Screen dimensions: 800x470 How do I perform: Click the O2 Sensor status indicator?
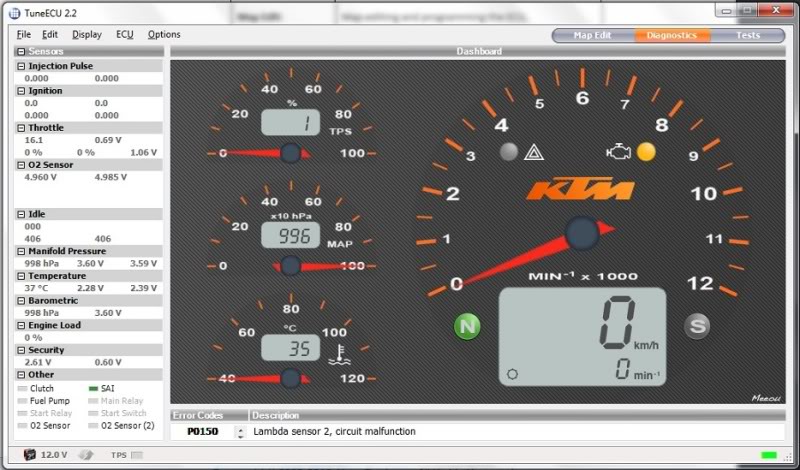(x=22, y=425)
